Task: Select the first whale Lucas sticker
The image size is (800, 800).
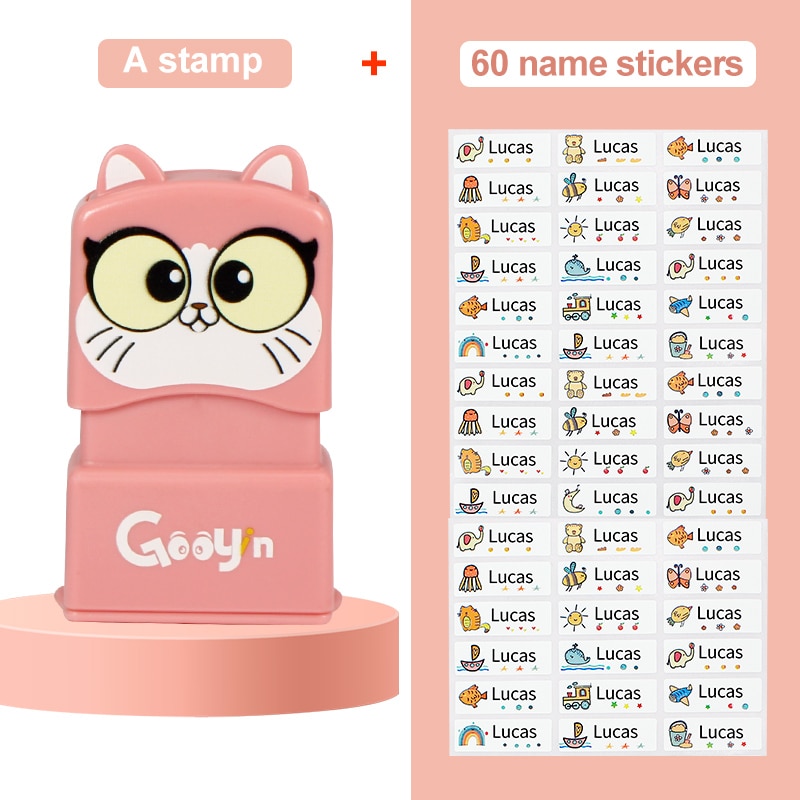Action: click(607, 267)
